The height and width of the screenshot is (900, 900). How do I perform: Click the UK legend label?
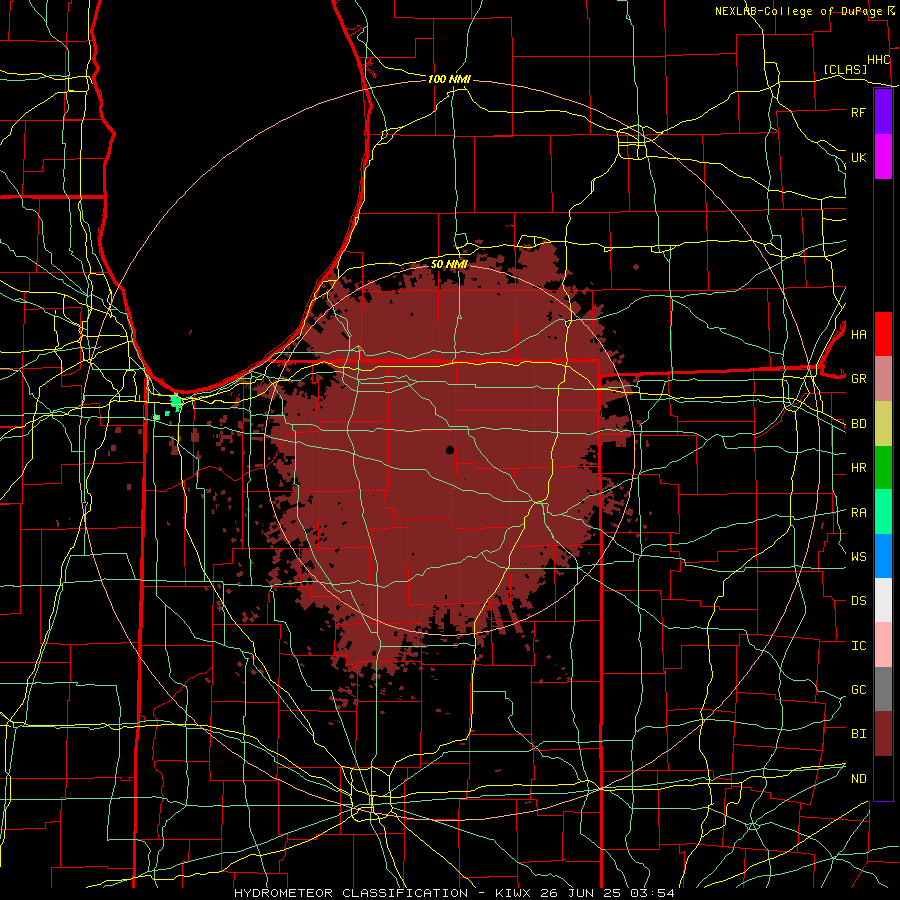pyautogui.click(x=859, y=157)
